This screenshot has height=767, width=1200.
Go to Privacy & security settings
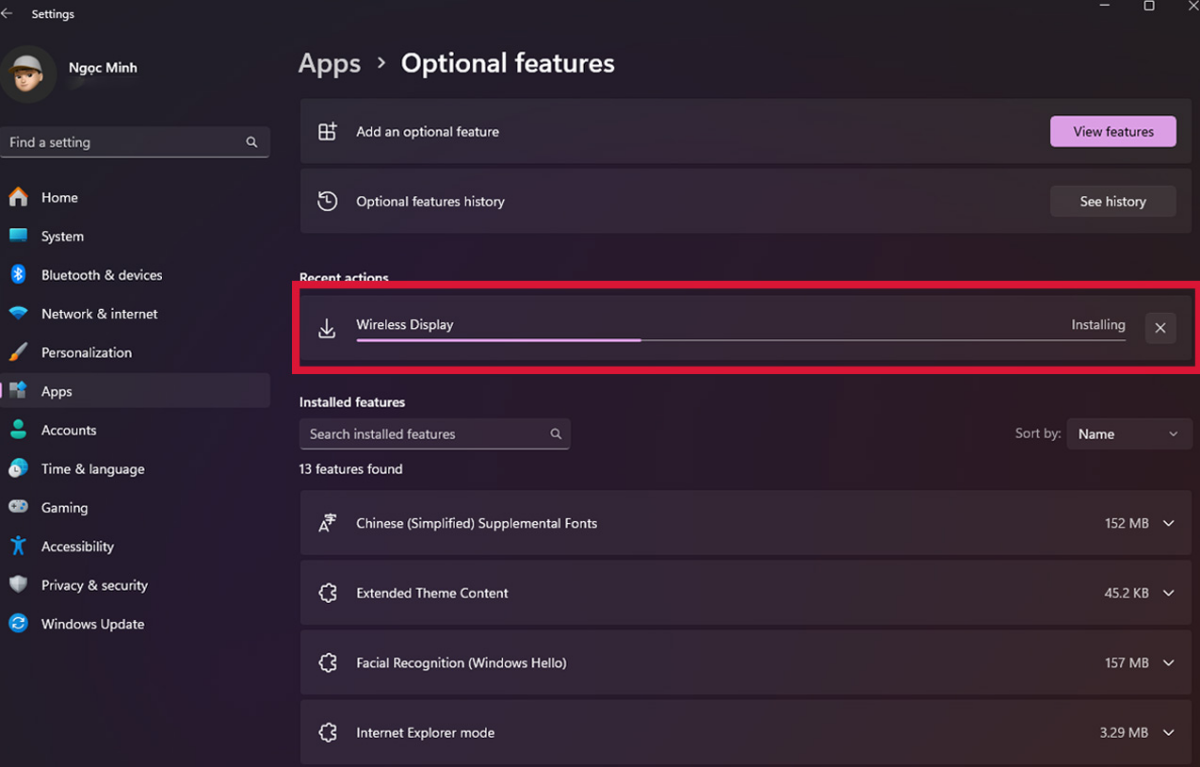pyautogui.click(x=94, y=585)
